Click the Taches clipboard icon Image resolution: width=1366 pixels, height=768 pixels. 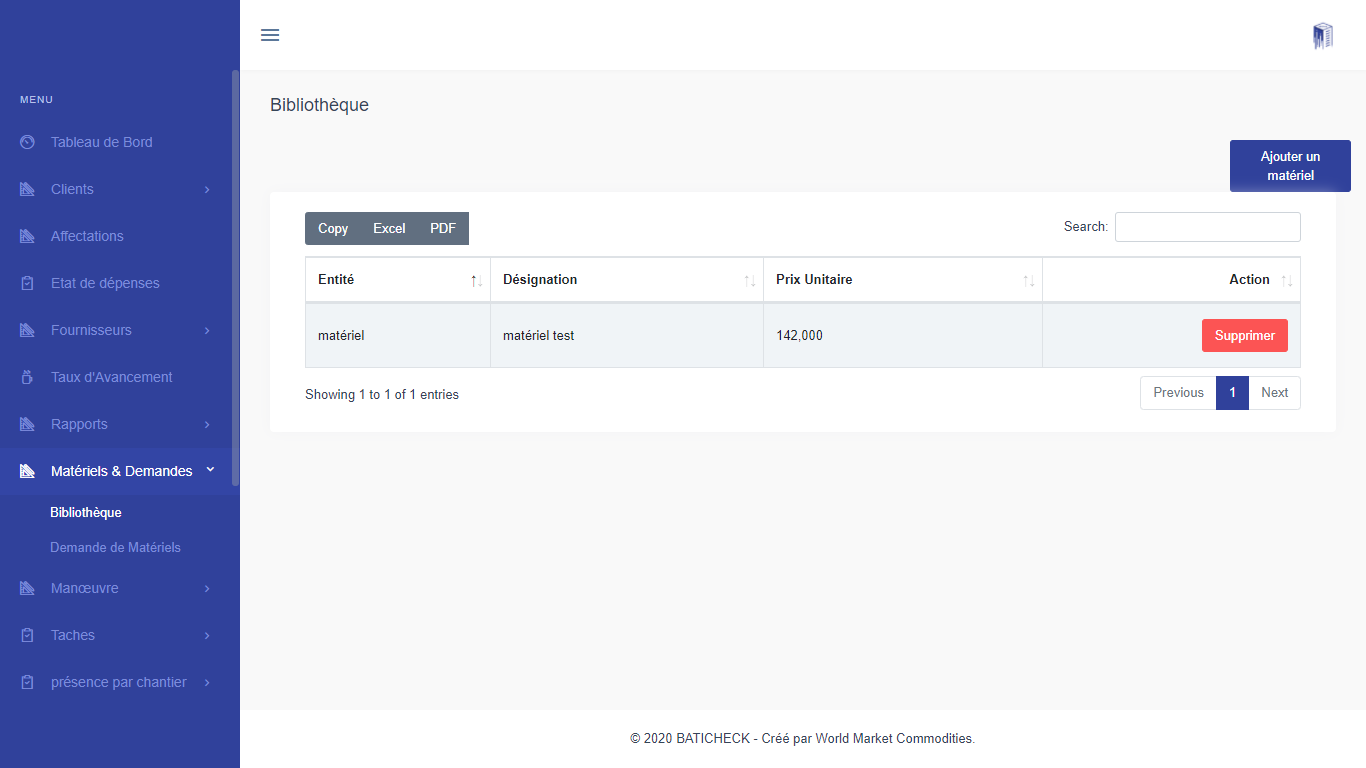click(27, 635)
